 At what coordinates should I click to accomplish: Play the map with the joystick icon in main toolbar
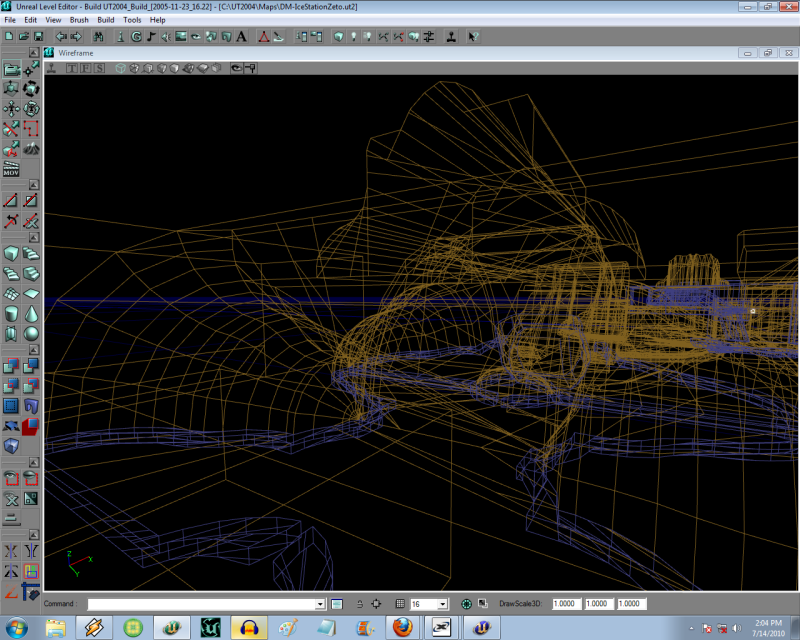pos(451,37)
